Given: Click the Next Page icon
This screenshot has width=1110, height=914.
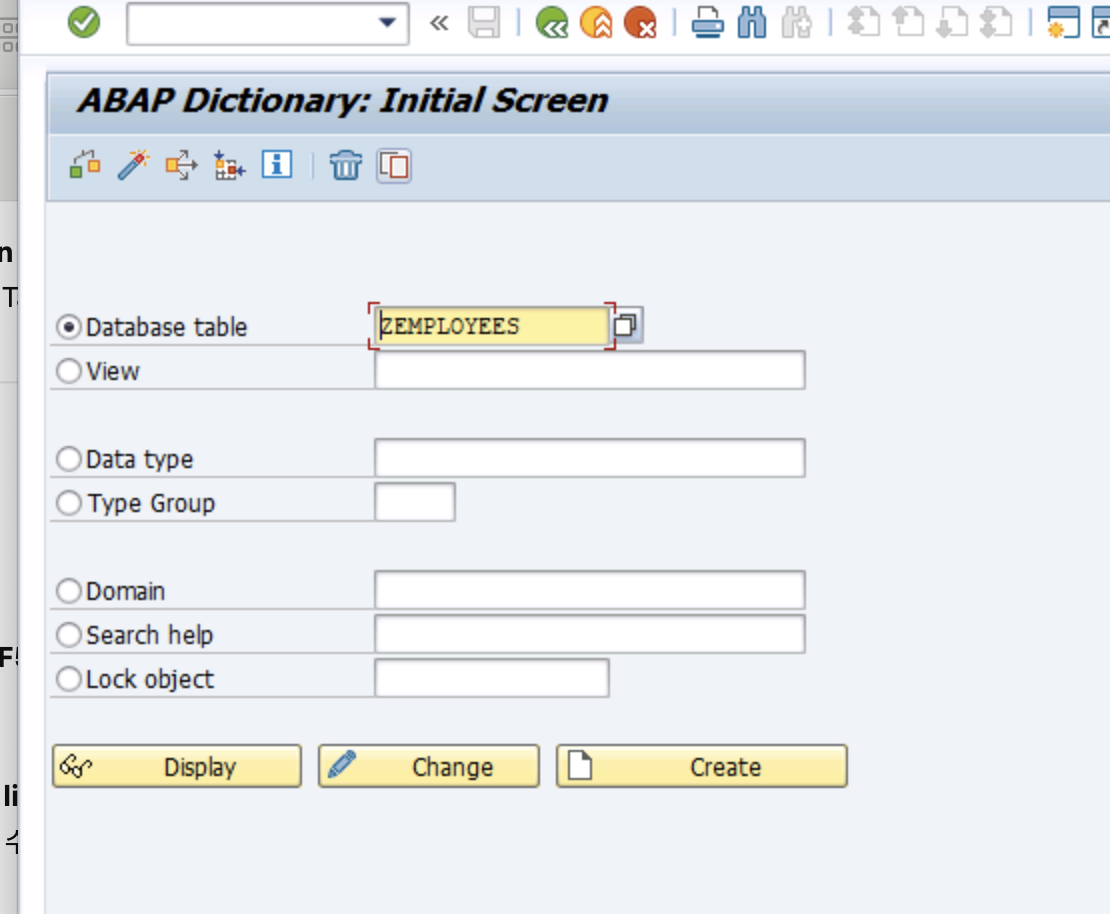Looking at the screenshot, I should coord(952,23).
